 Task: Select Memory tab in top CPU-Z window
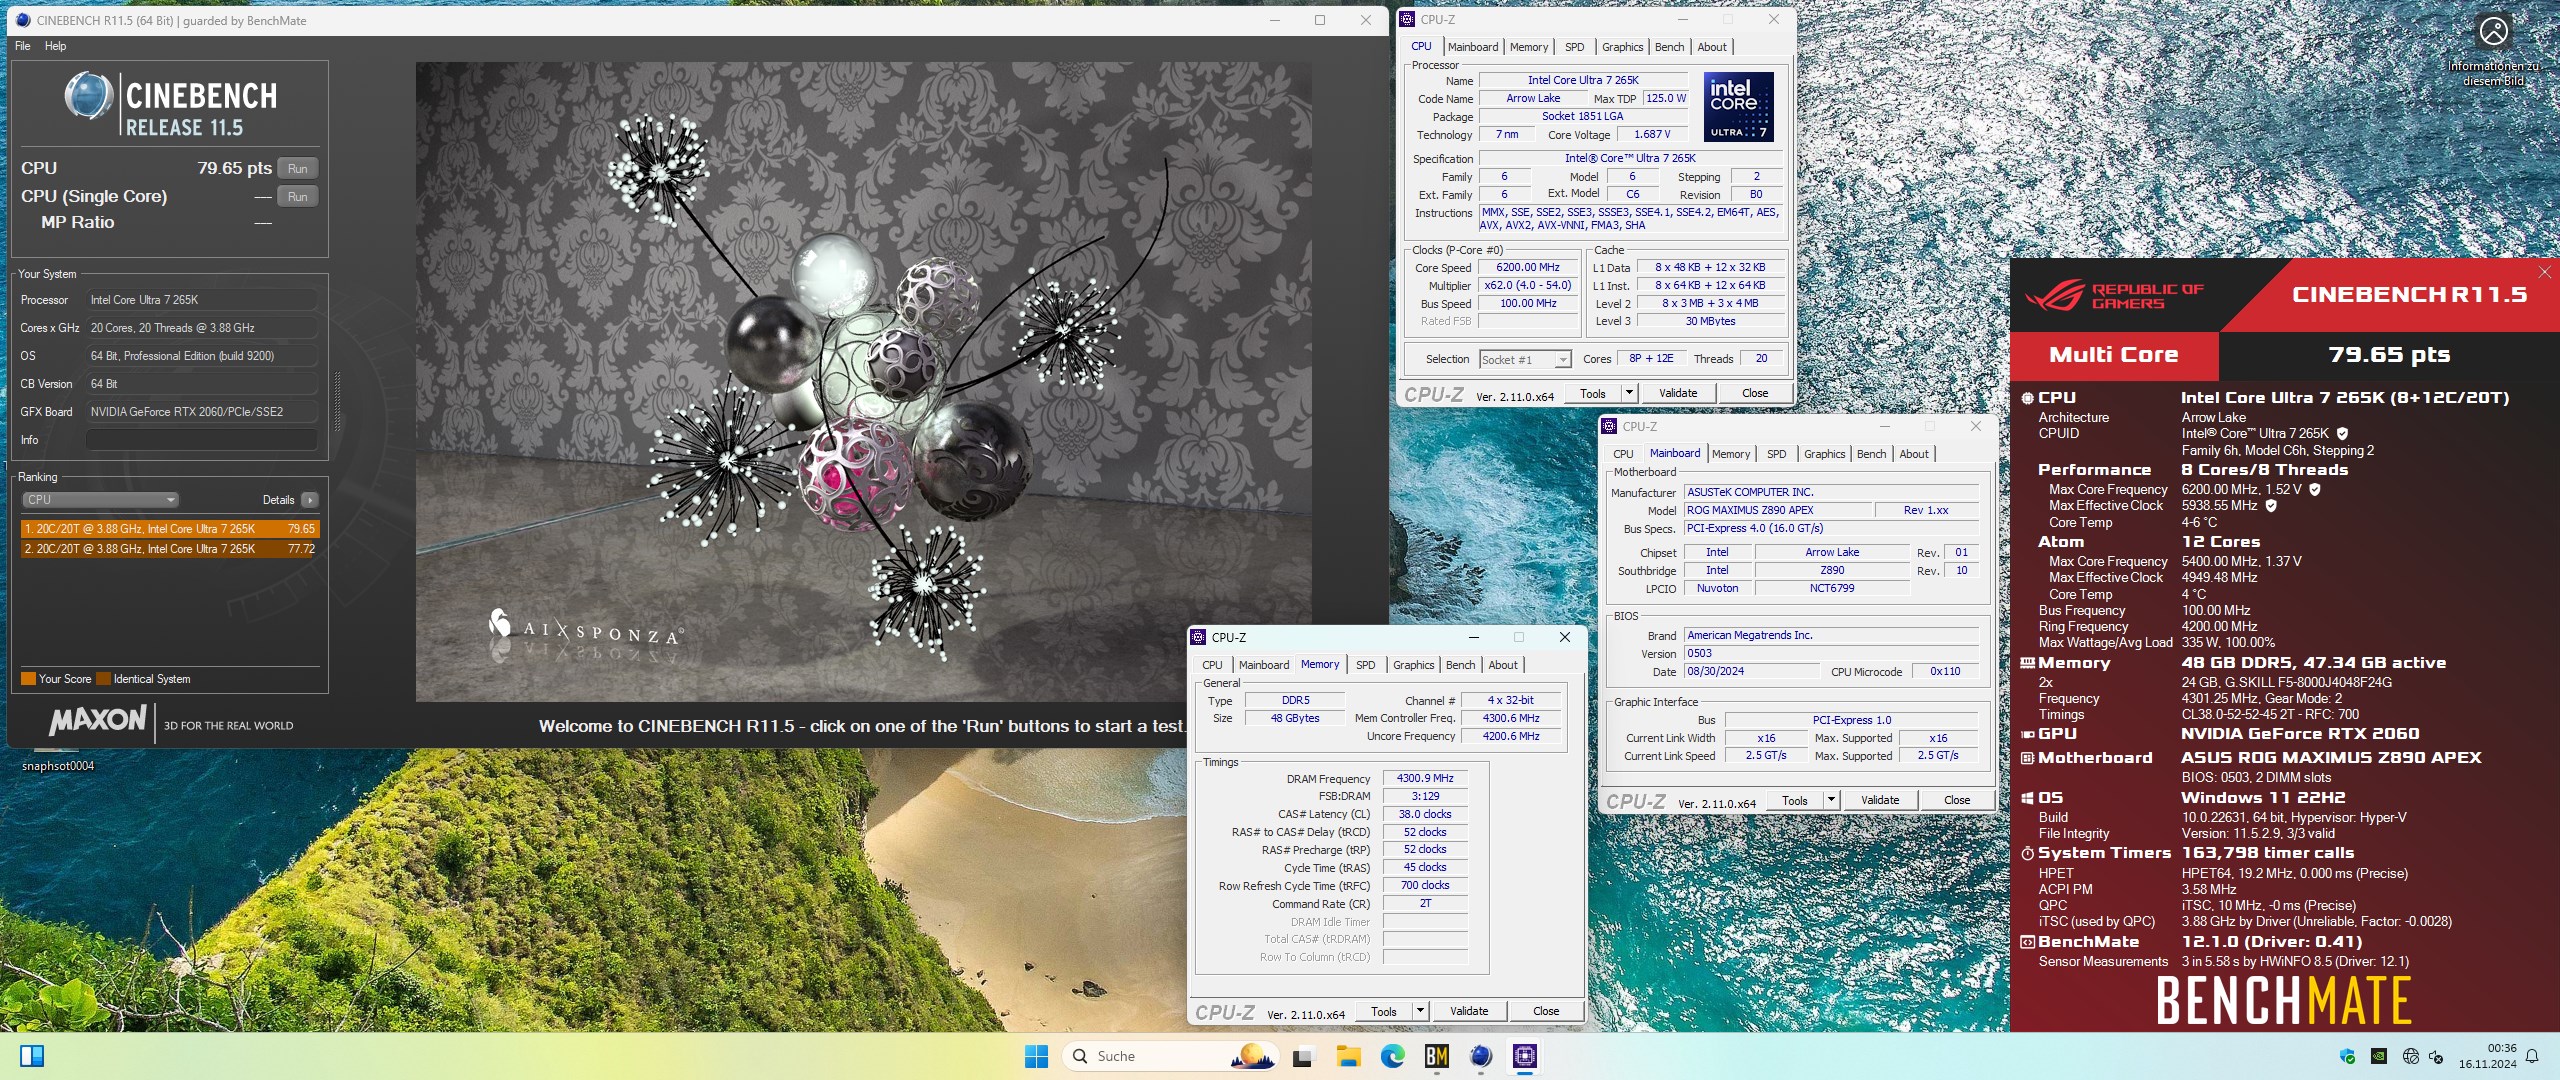1528,47
